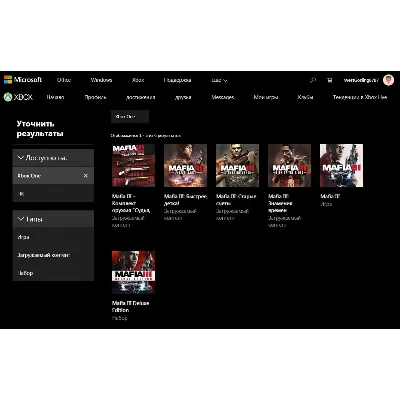Filter results by Загружаемый контент type
400x400 pixels.
(53, 255)
